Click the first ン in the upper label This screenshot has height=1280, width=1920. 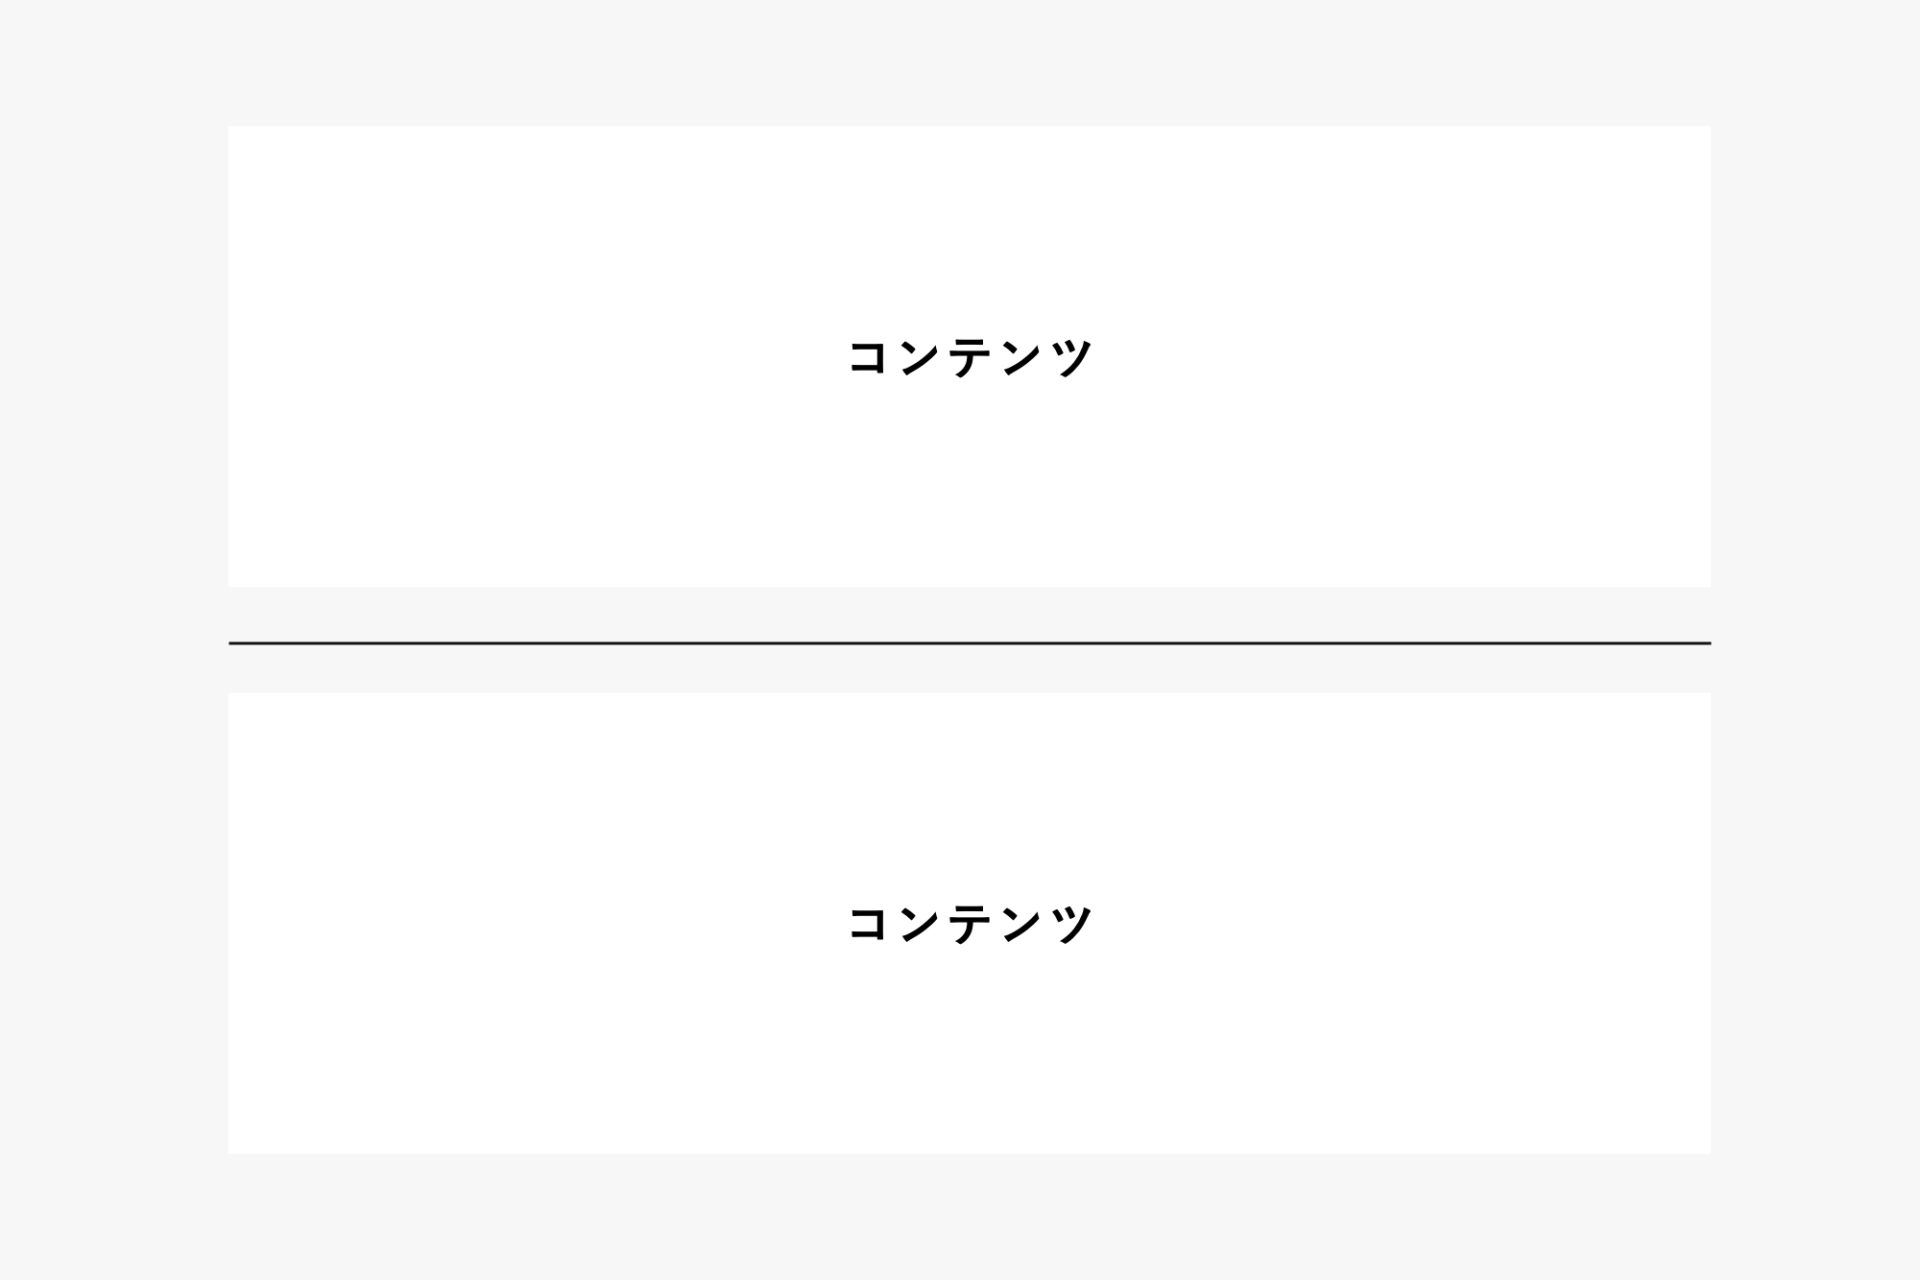pyautogui.click(x=919, y=357)
